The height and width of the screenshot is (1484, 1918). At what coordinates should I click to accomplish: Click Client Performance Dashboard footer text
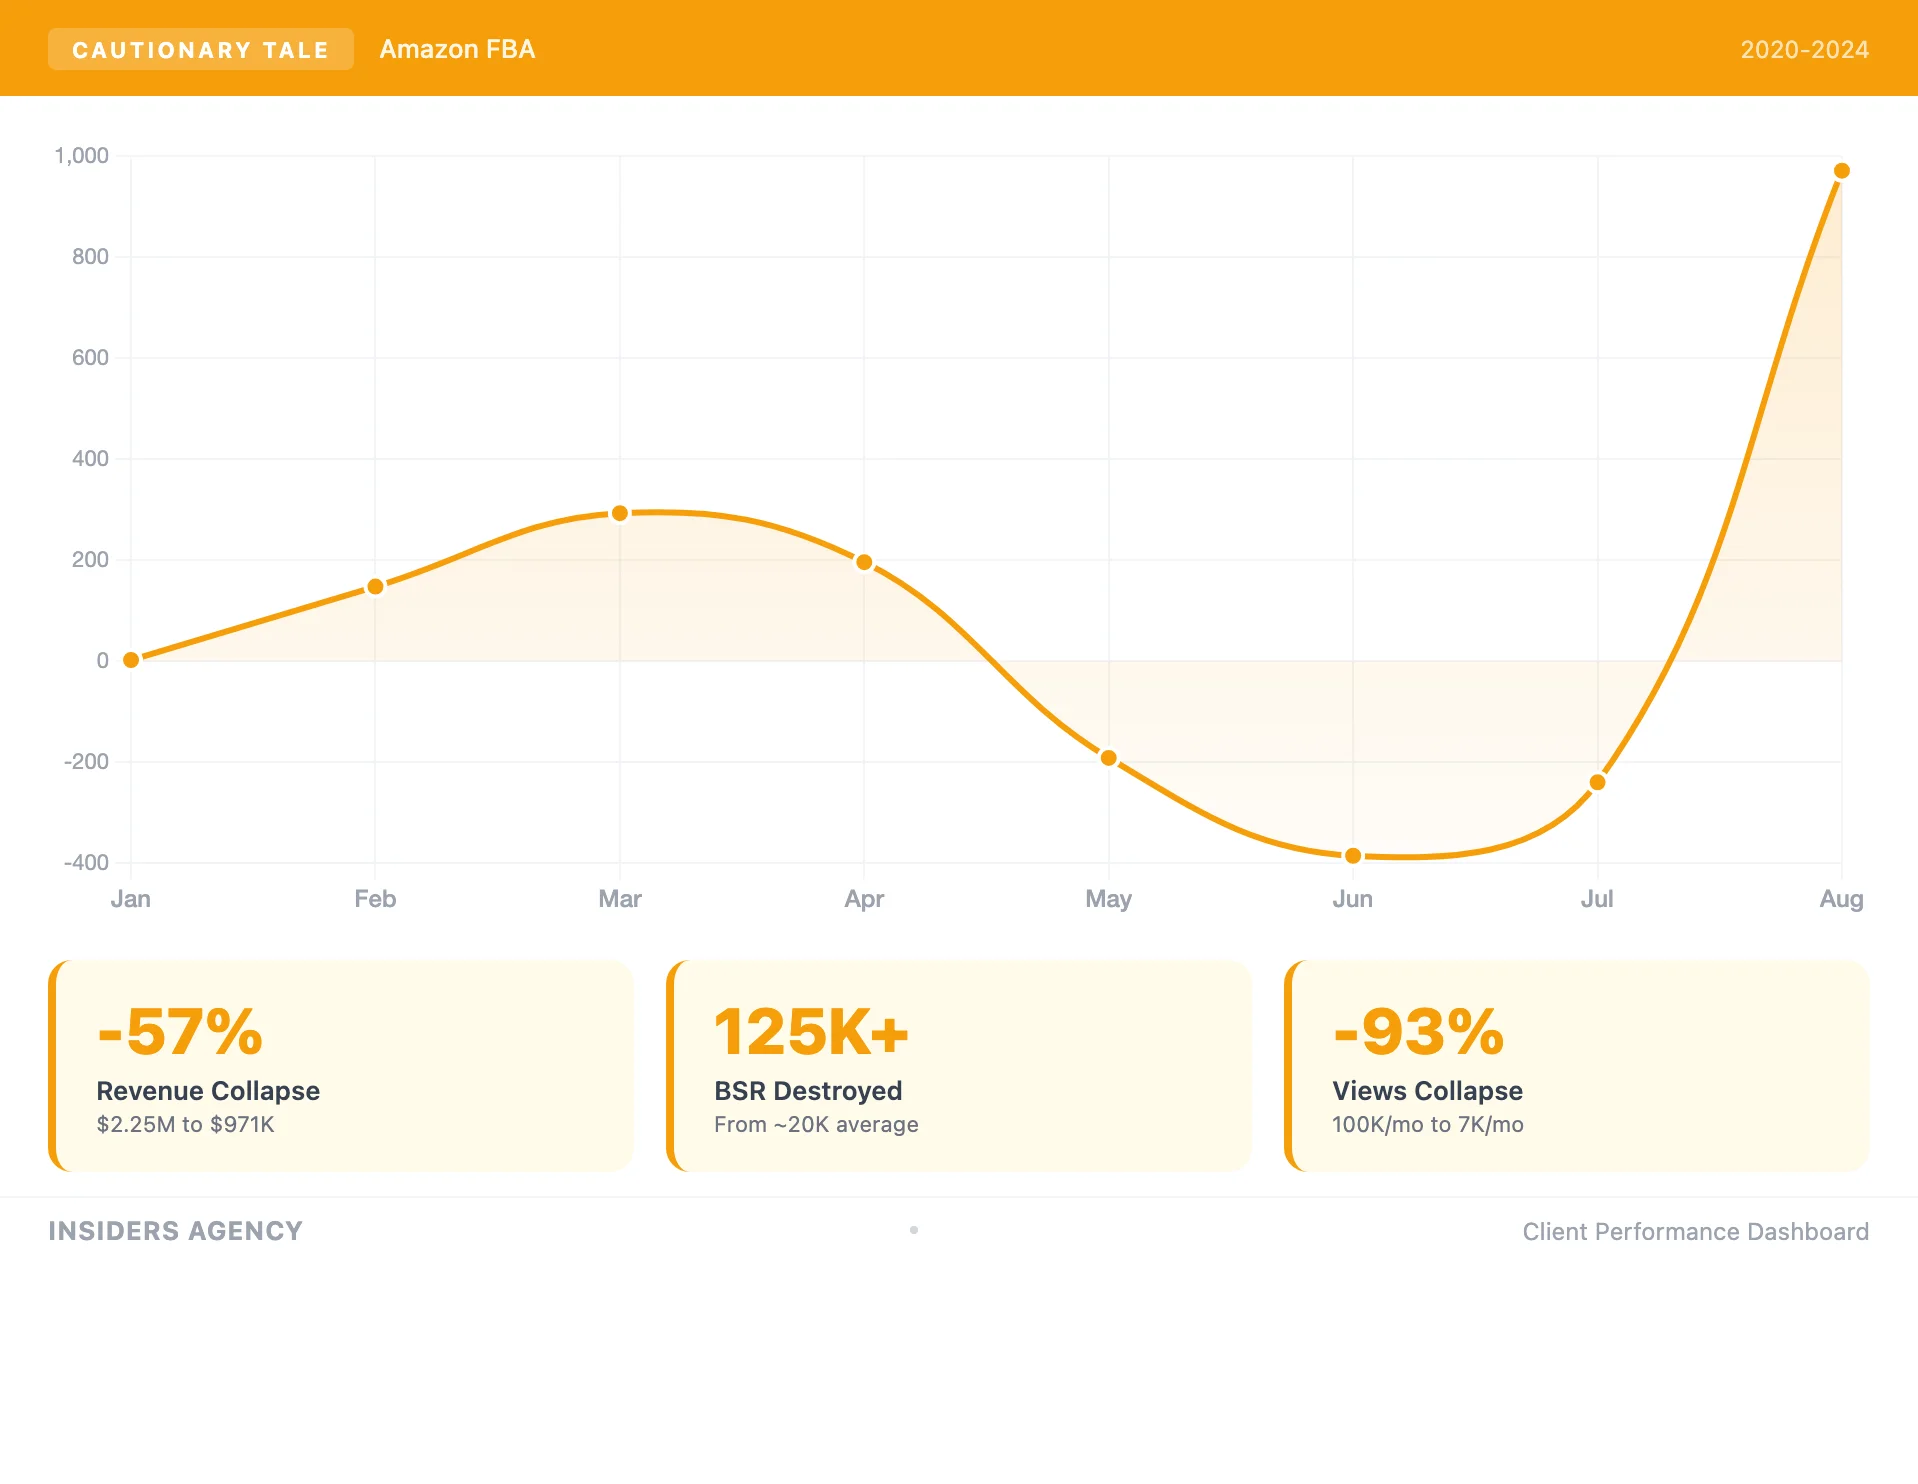[1695, 1232]
